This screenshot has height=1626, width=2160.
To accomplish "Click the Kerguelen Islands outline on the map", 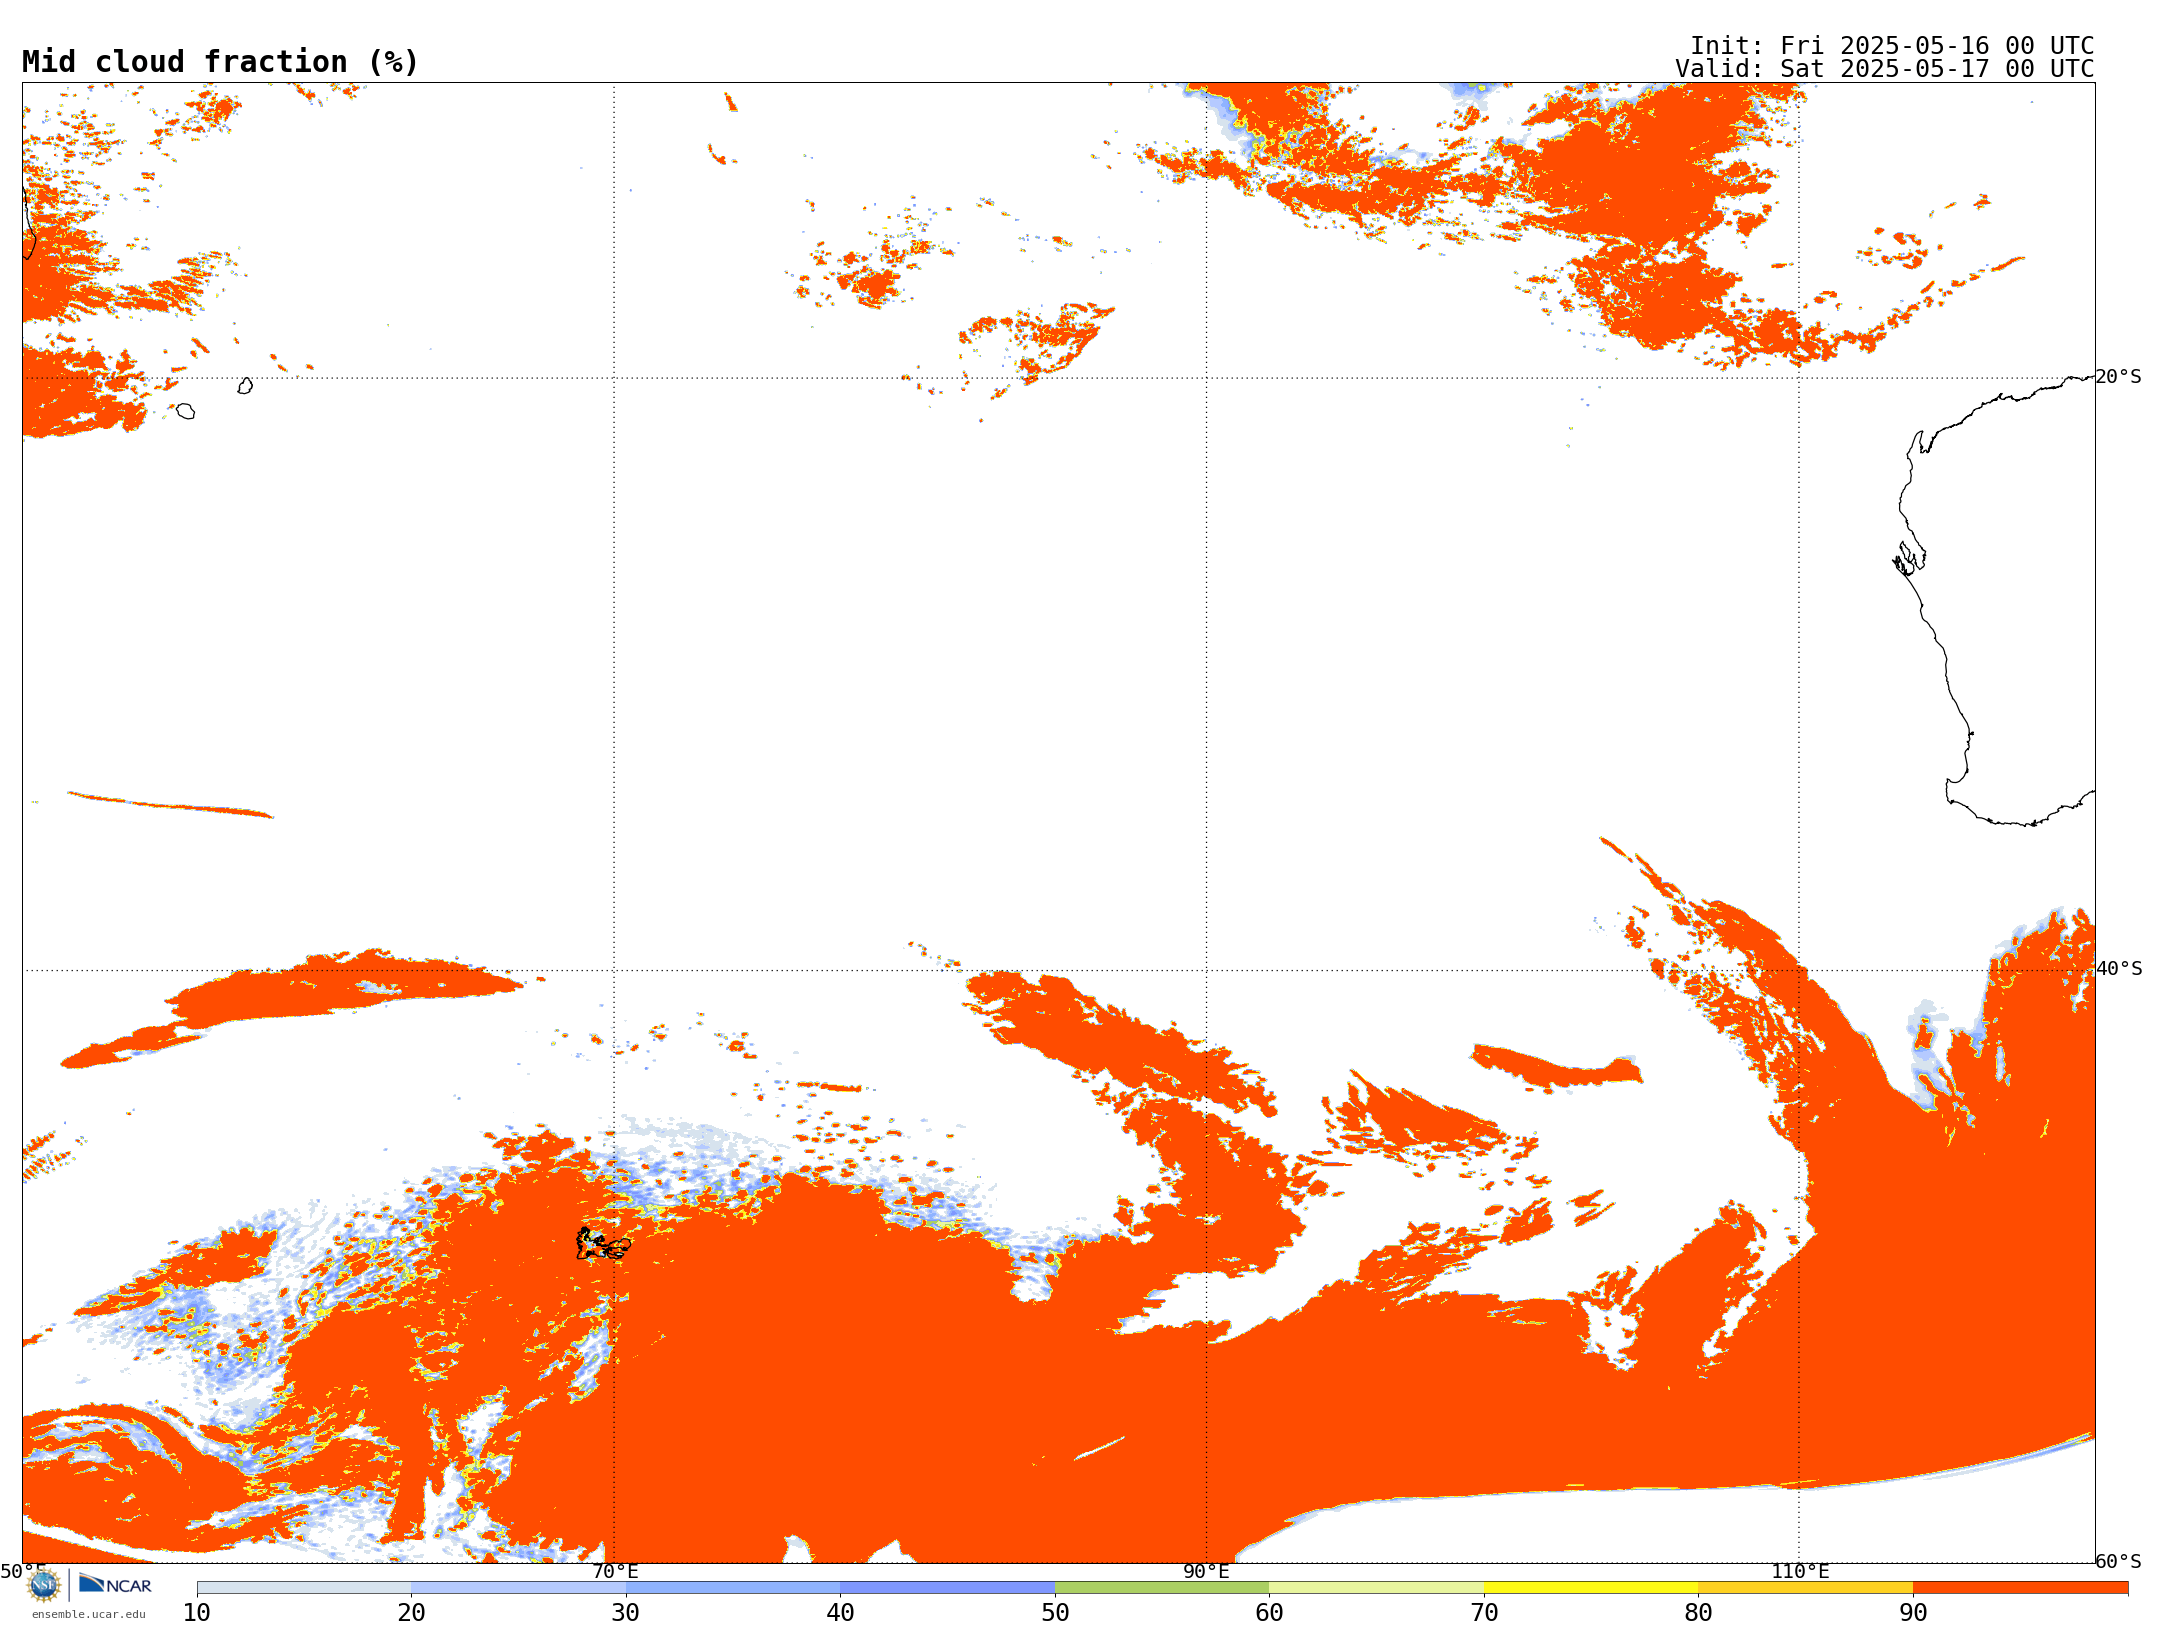I will (602, 1244).
